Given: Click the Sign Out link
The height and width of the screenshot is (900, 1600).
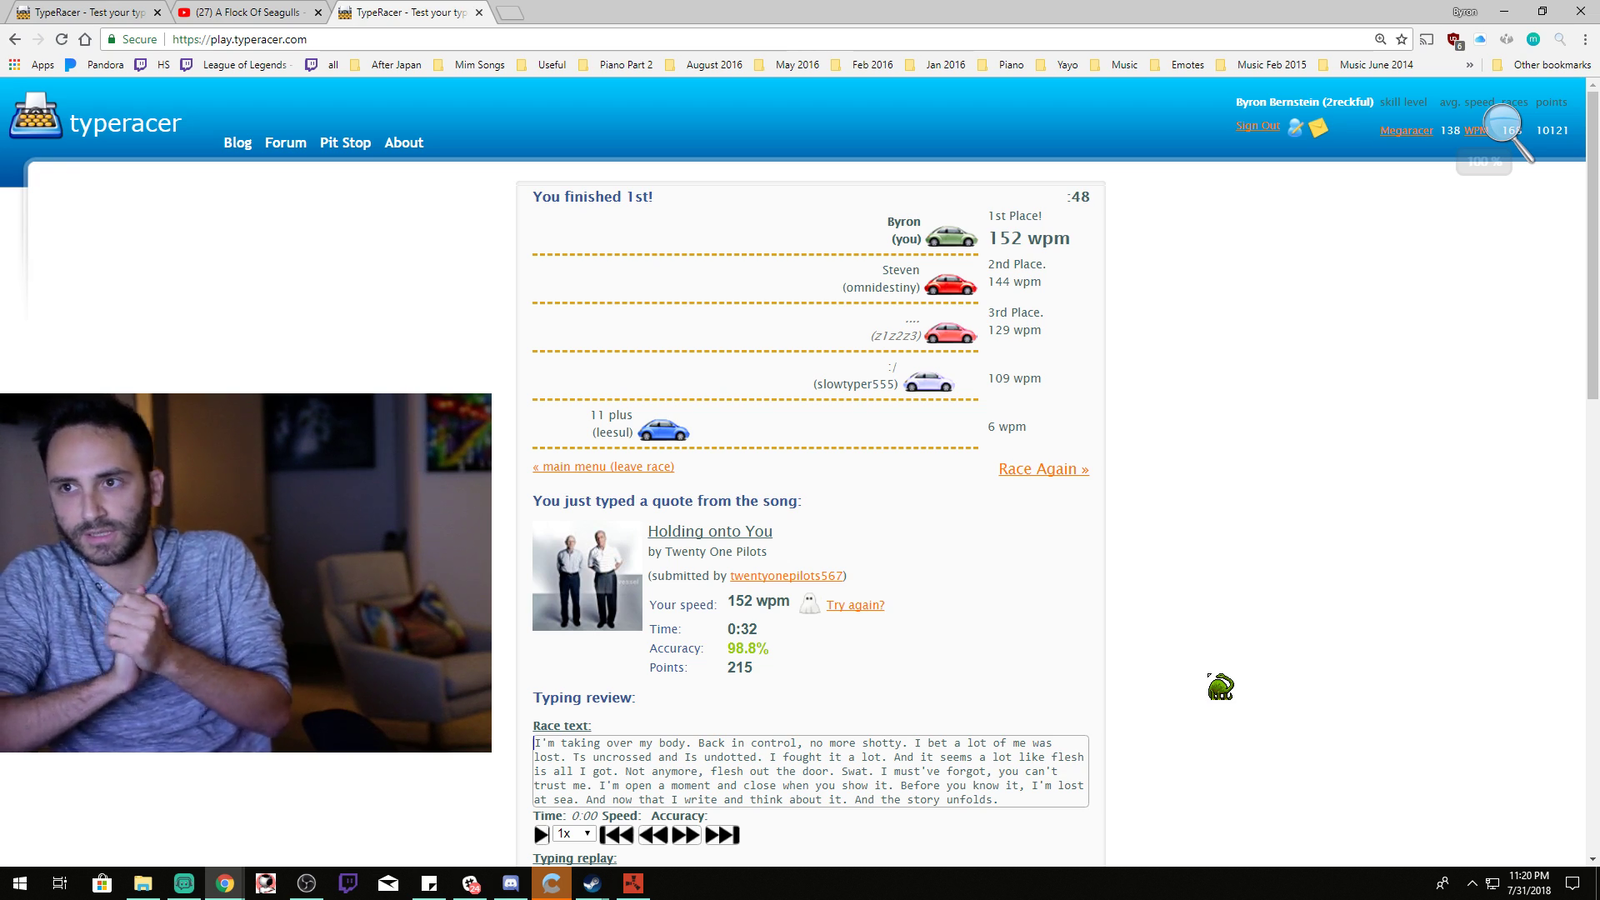Looking at the screenshot, I should [x=1257, y=126].
